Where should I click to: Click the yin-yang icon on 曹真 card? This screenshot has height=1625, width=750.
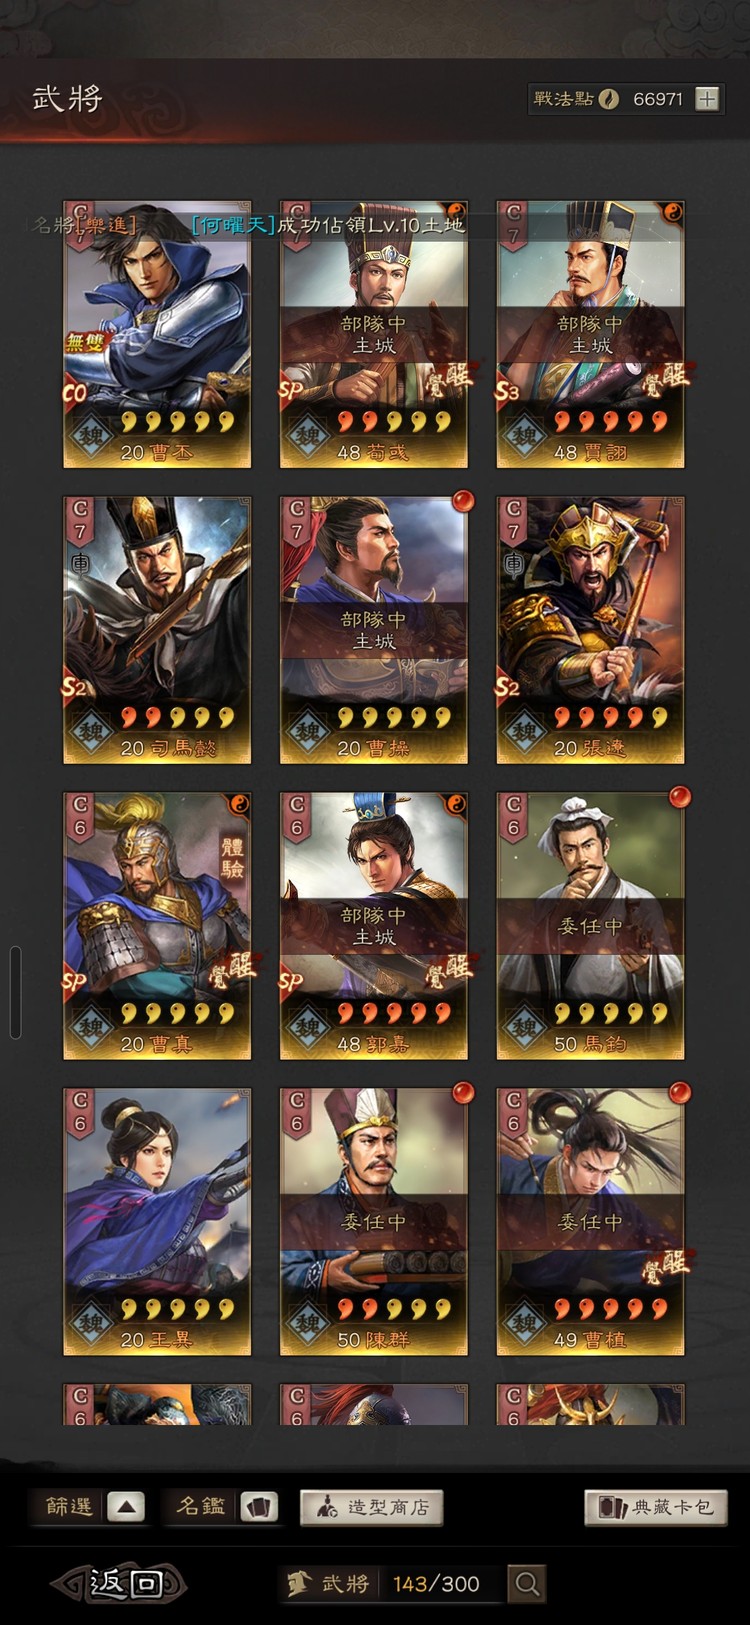(x=240, y=804)
